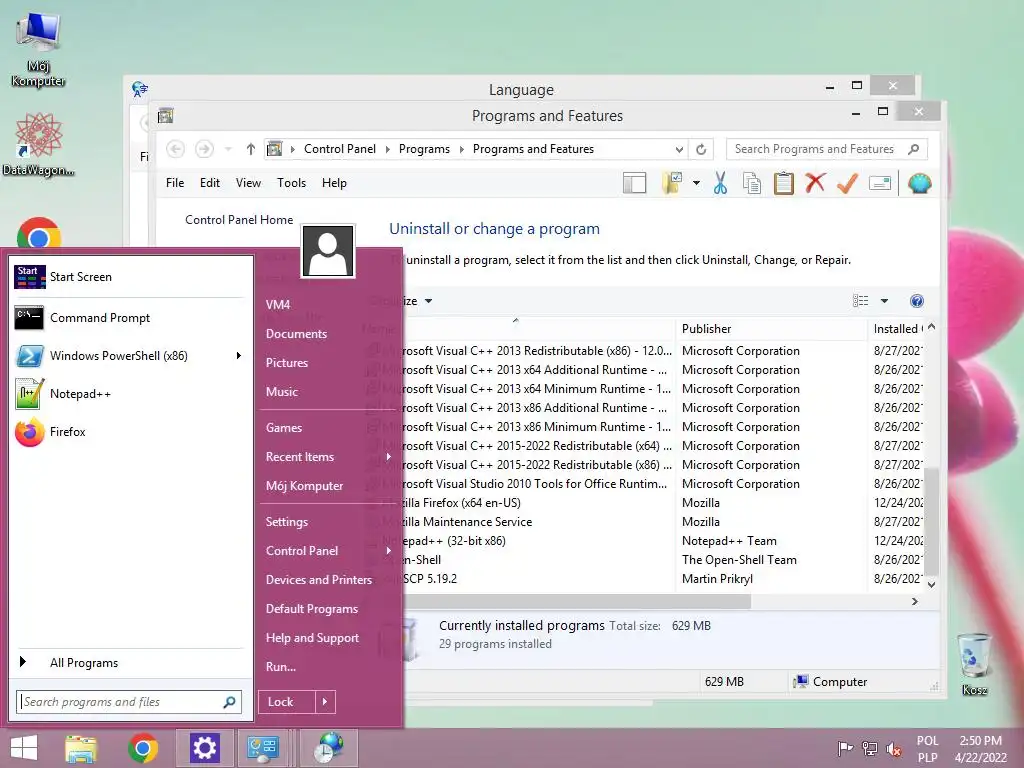Open shutdown options arrow beside Lock
This screenshot has width=1024, height=768.
pyautogui.click(x=325, y=702)
